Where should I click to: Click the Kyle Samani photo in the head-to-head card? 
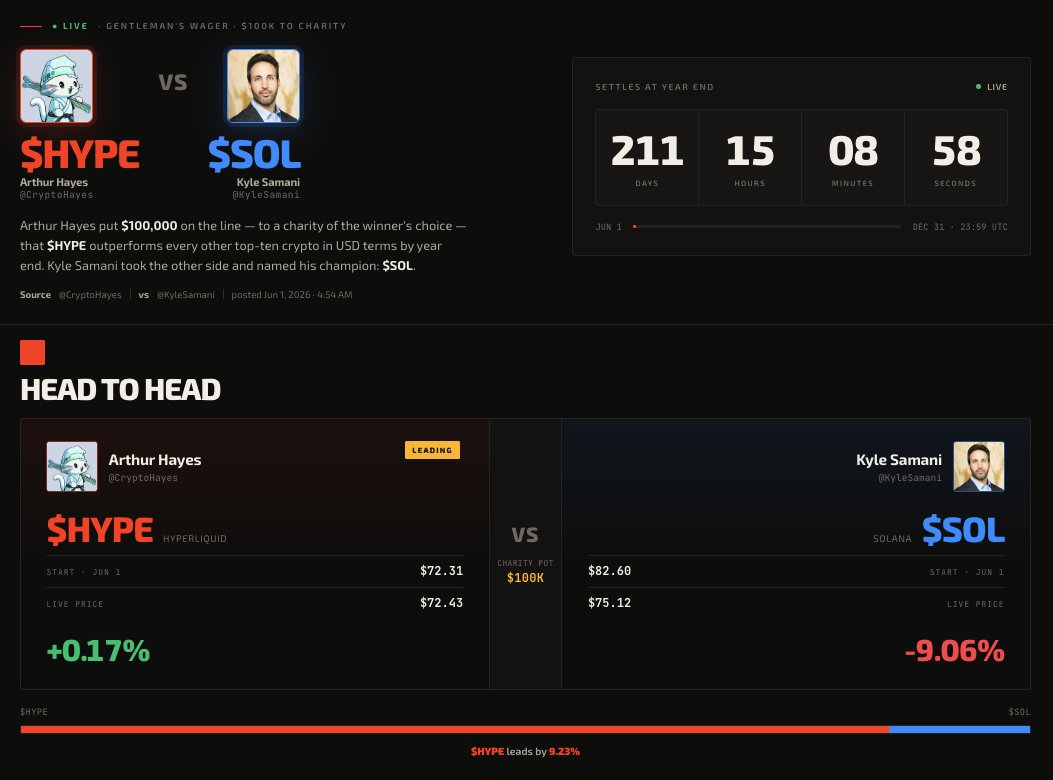click(979, 466)
